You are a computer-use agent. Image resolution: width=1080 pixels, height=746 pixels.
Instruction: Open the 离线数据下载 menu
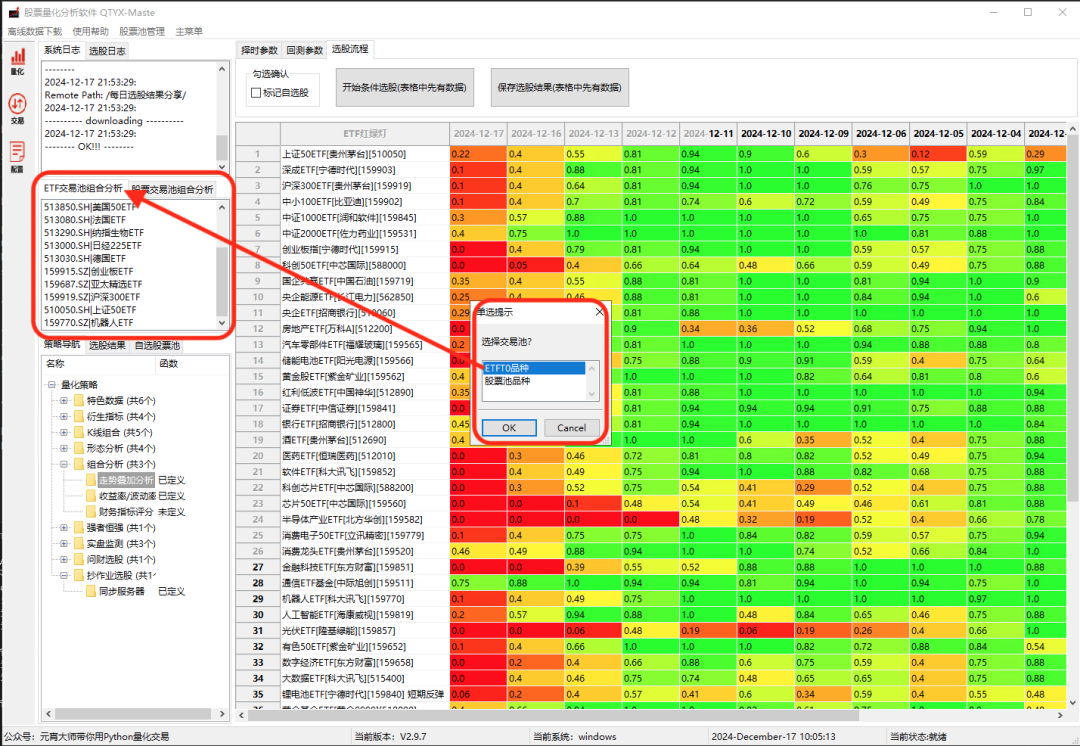[x=34, y=31]
